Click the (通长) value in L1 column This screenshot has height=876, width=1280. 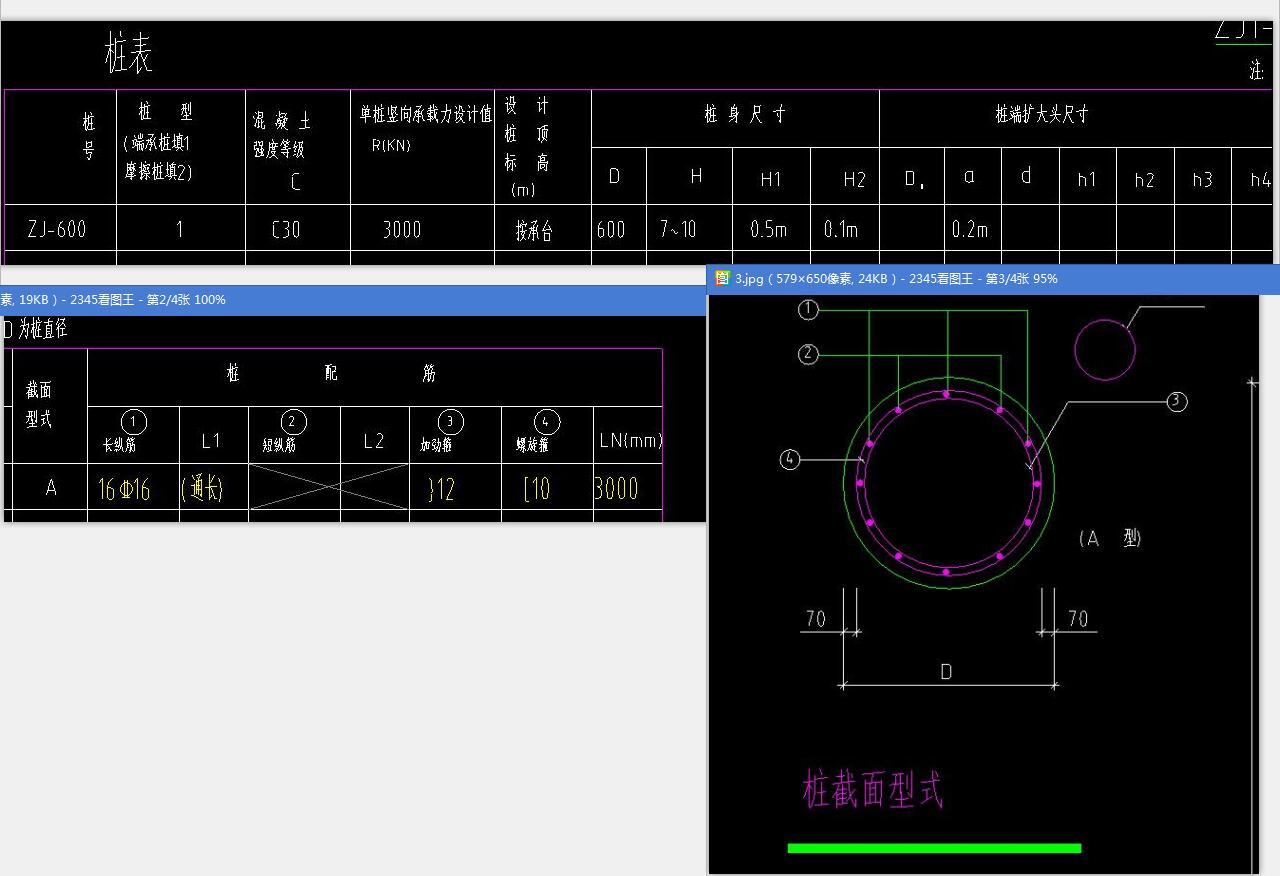pos(202,488)
